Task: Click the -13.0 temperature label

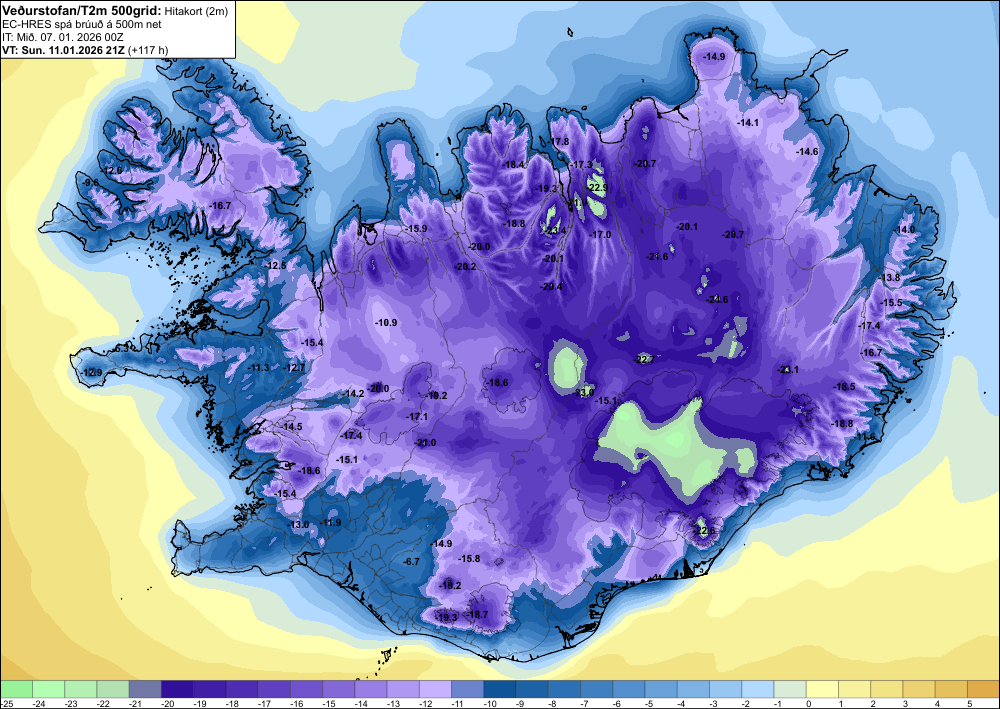Action: 298,524
